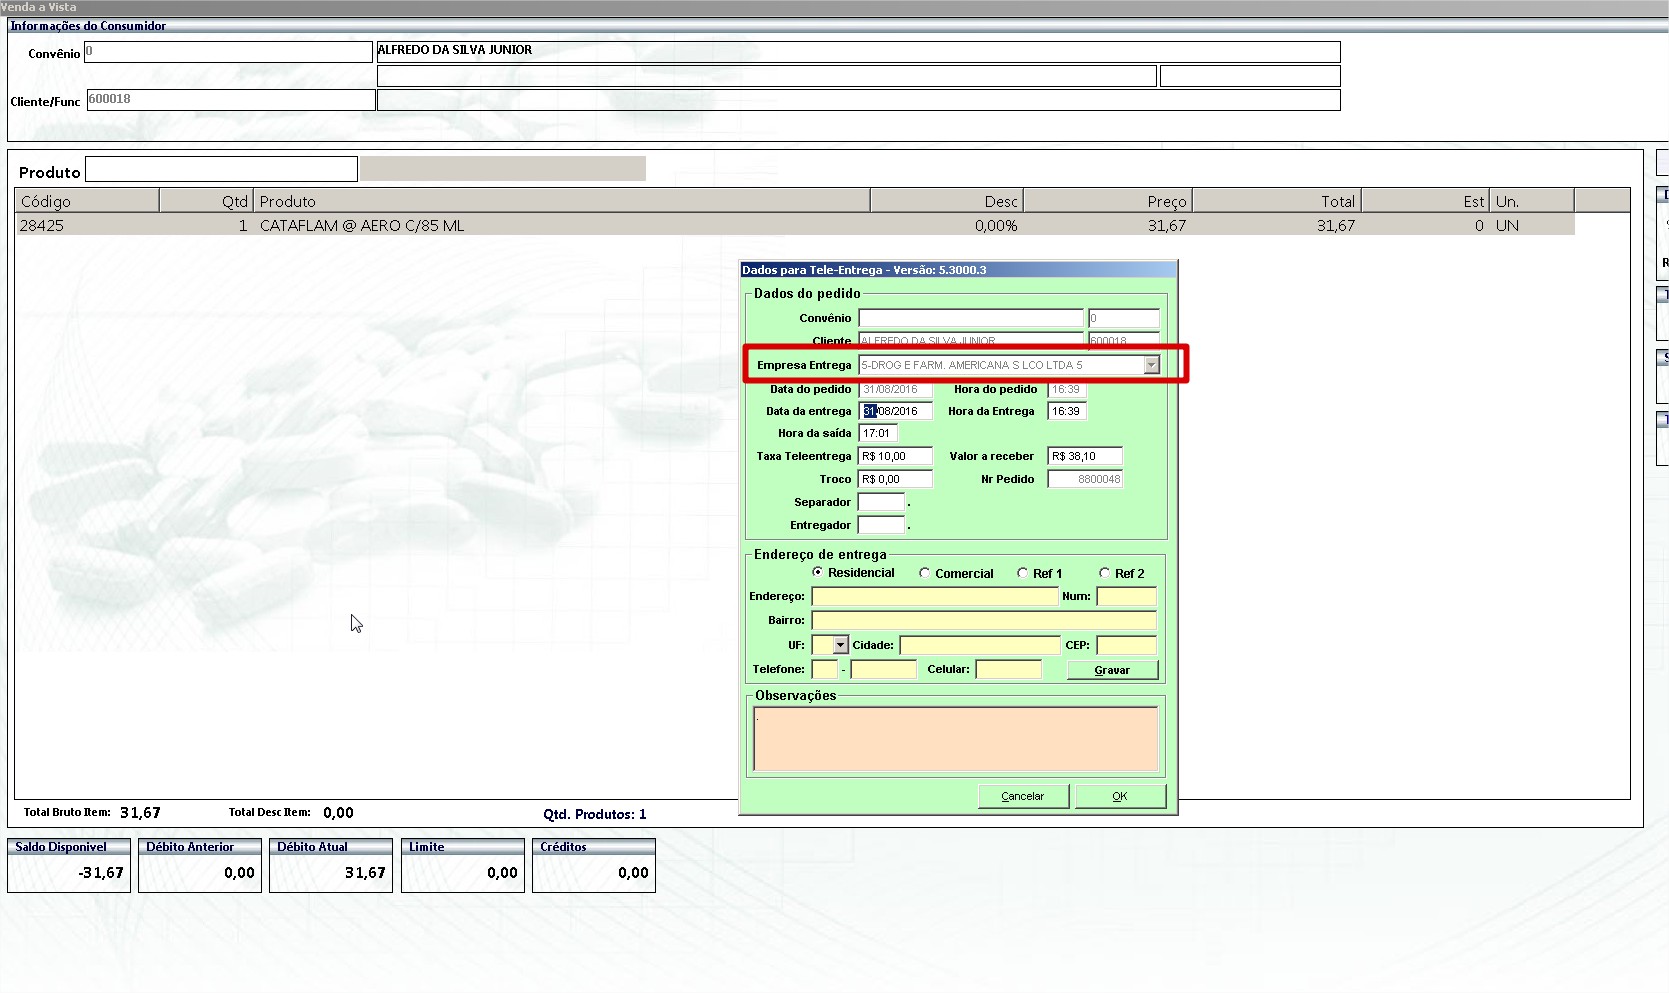Focus the Bairro text field
This screenshot has width=1669, height=993.
coord(983,621)
